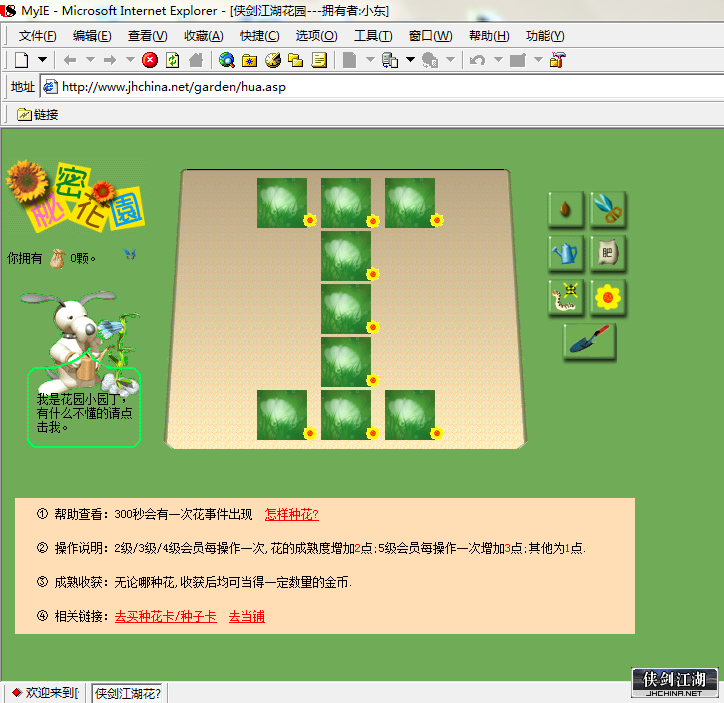Click the paint palette toolbar icon
This screenshot has height=703, width=724.
[273, 60]
